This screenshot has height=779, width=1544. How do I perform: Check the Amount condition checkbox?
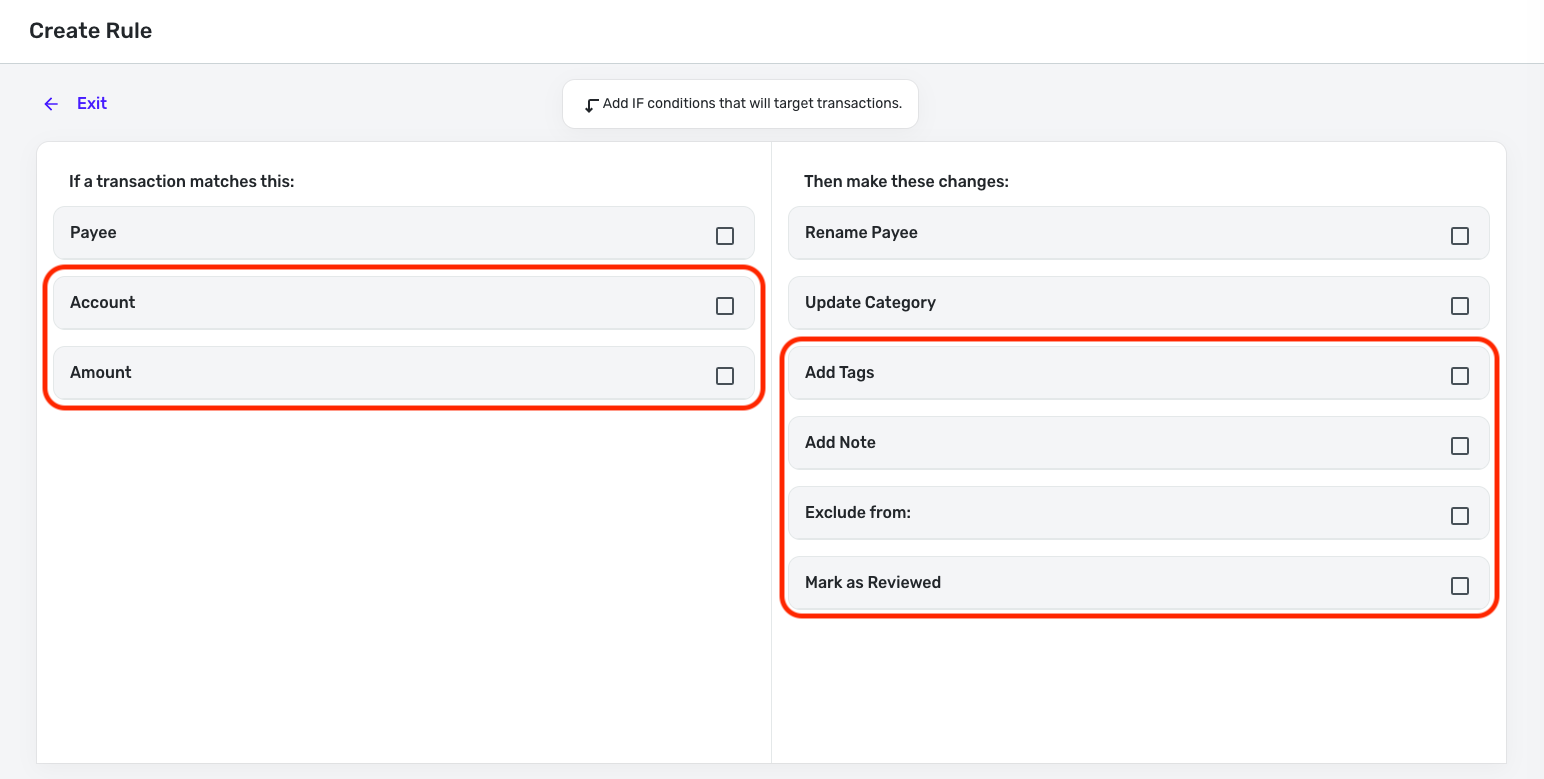(725, 376)
